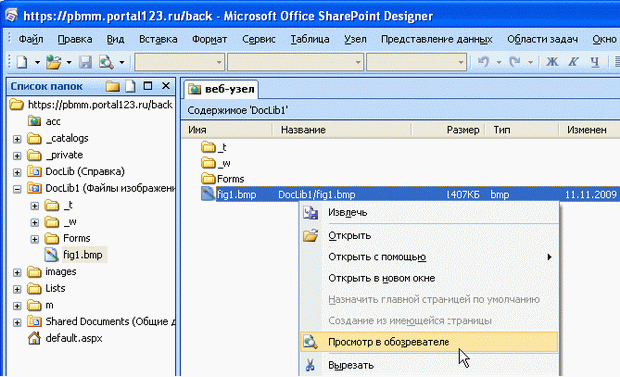Open the Области задач menu

point(542,39)
